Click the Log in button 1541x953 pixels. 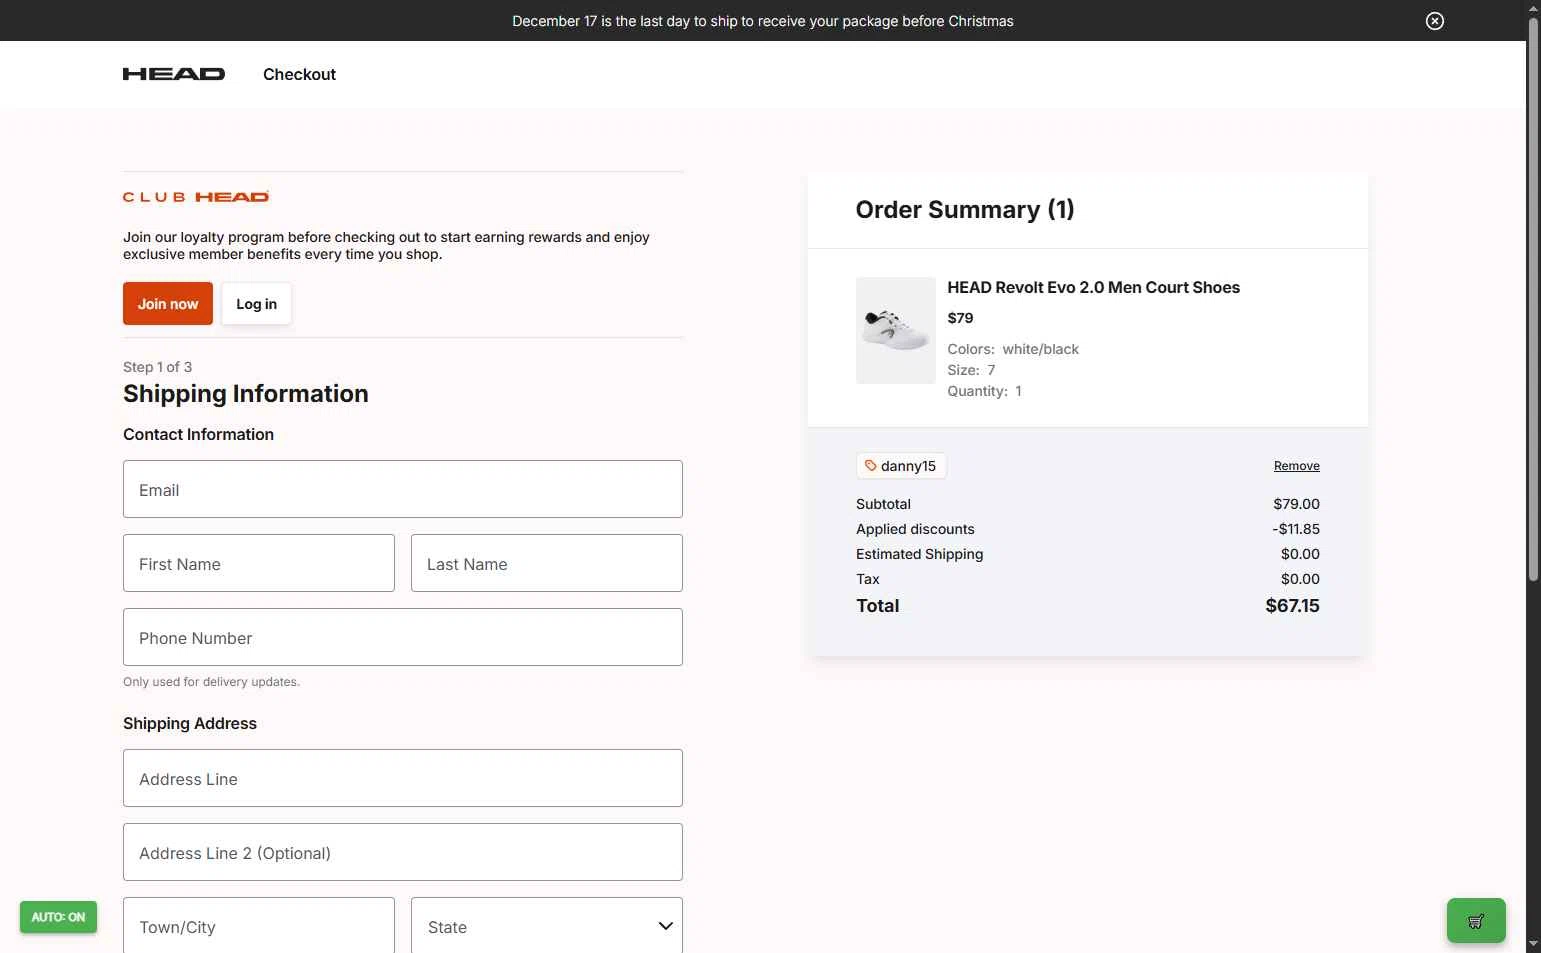(x=256, y=304)
